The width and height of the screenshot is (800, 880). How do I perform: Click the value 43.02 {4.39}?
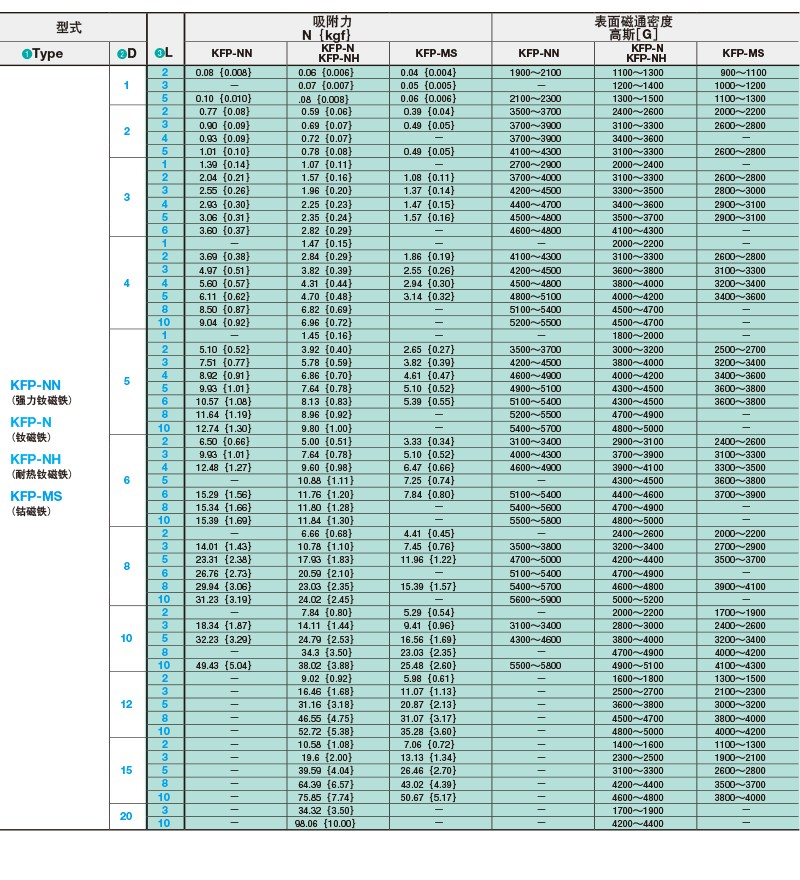[428, 784]
